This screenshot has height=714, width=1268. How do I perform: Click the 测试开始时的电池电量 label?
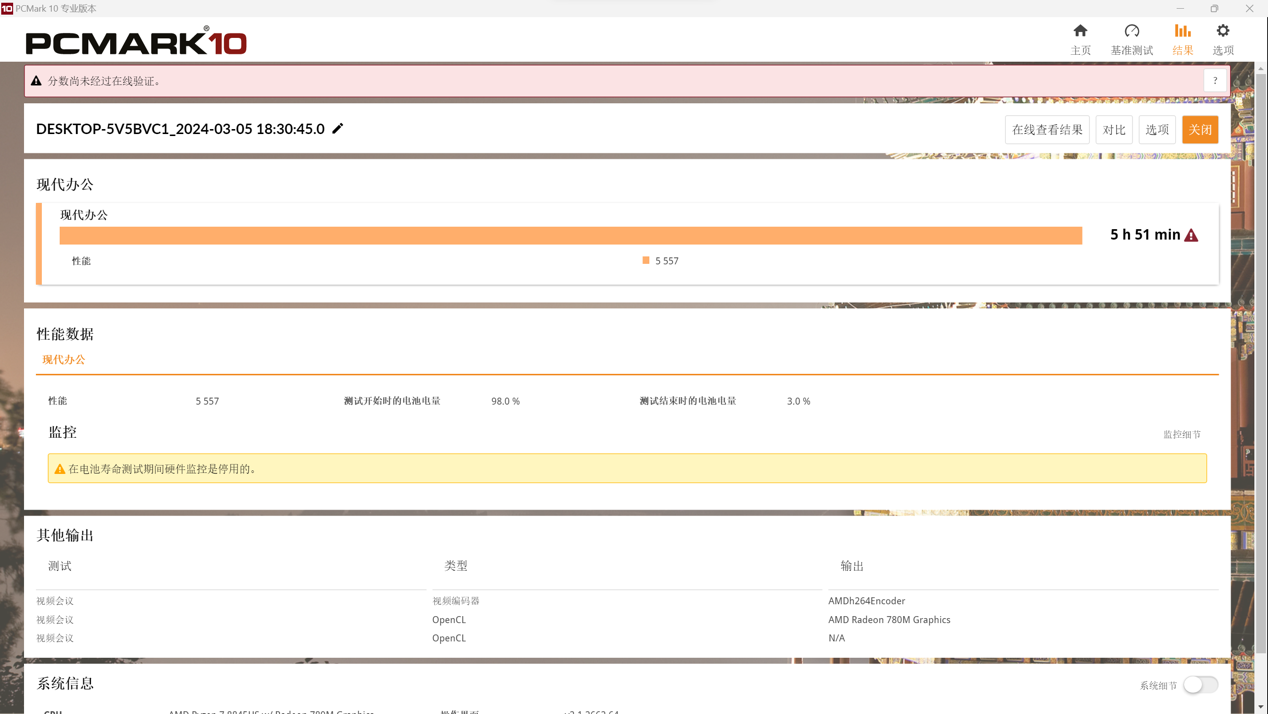click(392, 401)
